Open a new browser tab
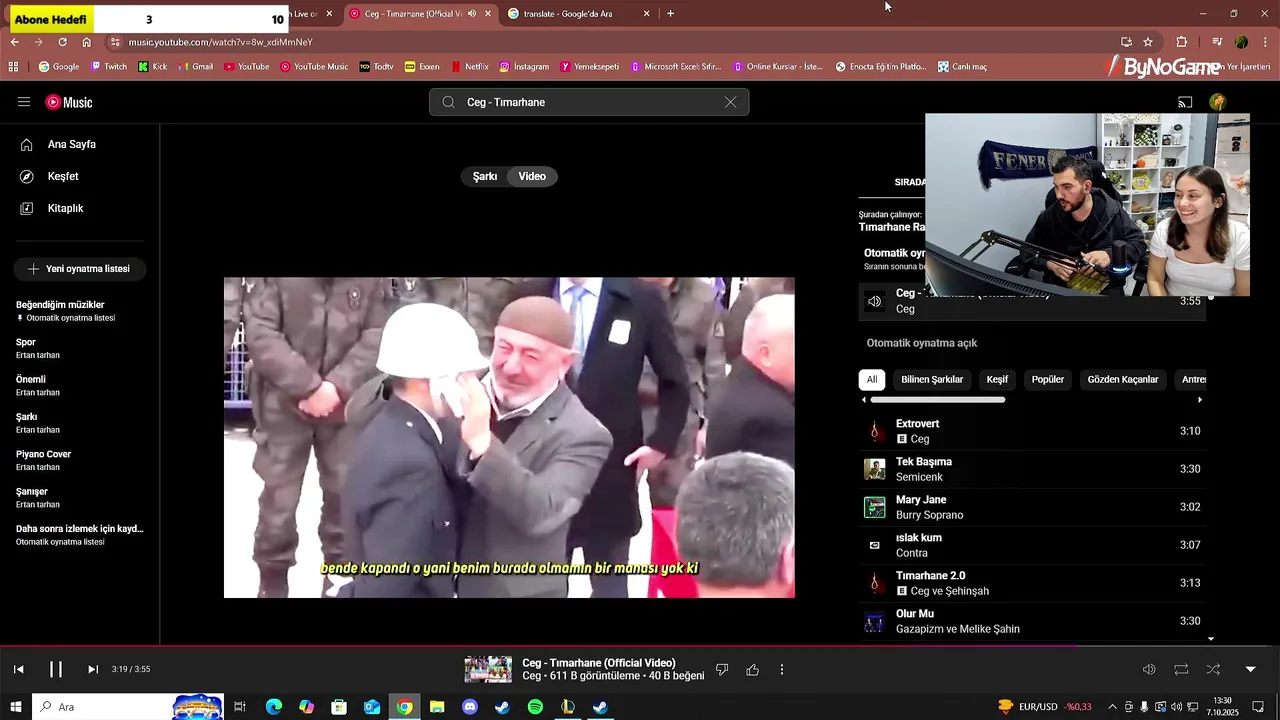This screenshot has height=720, width=1280. (x=670, y=14)
